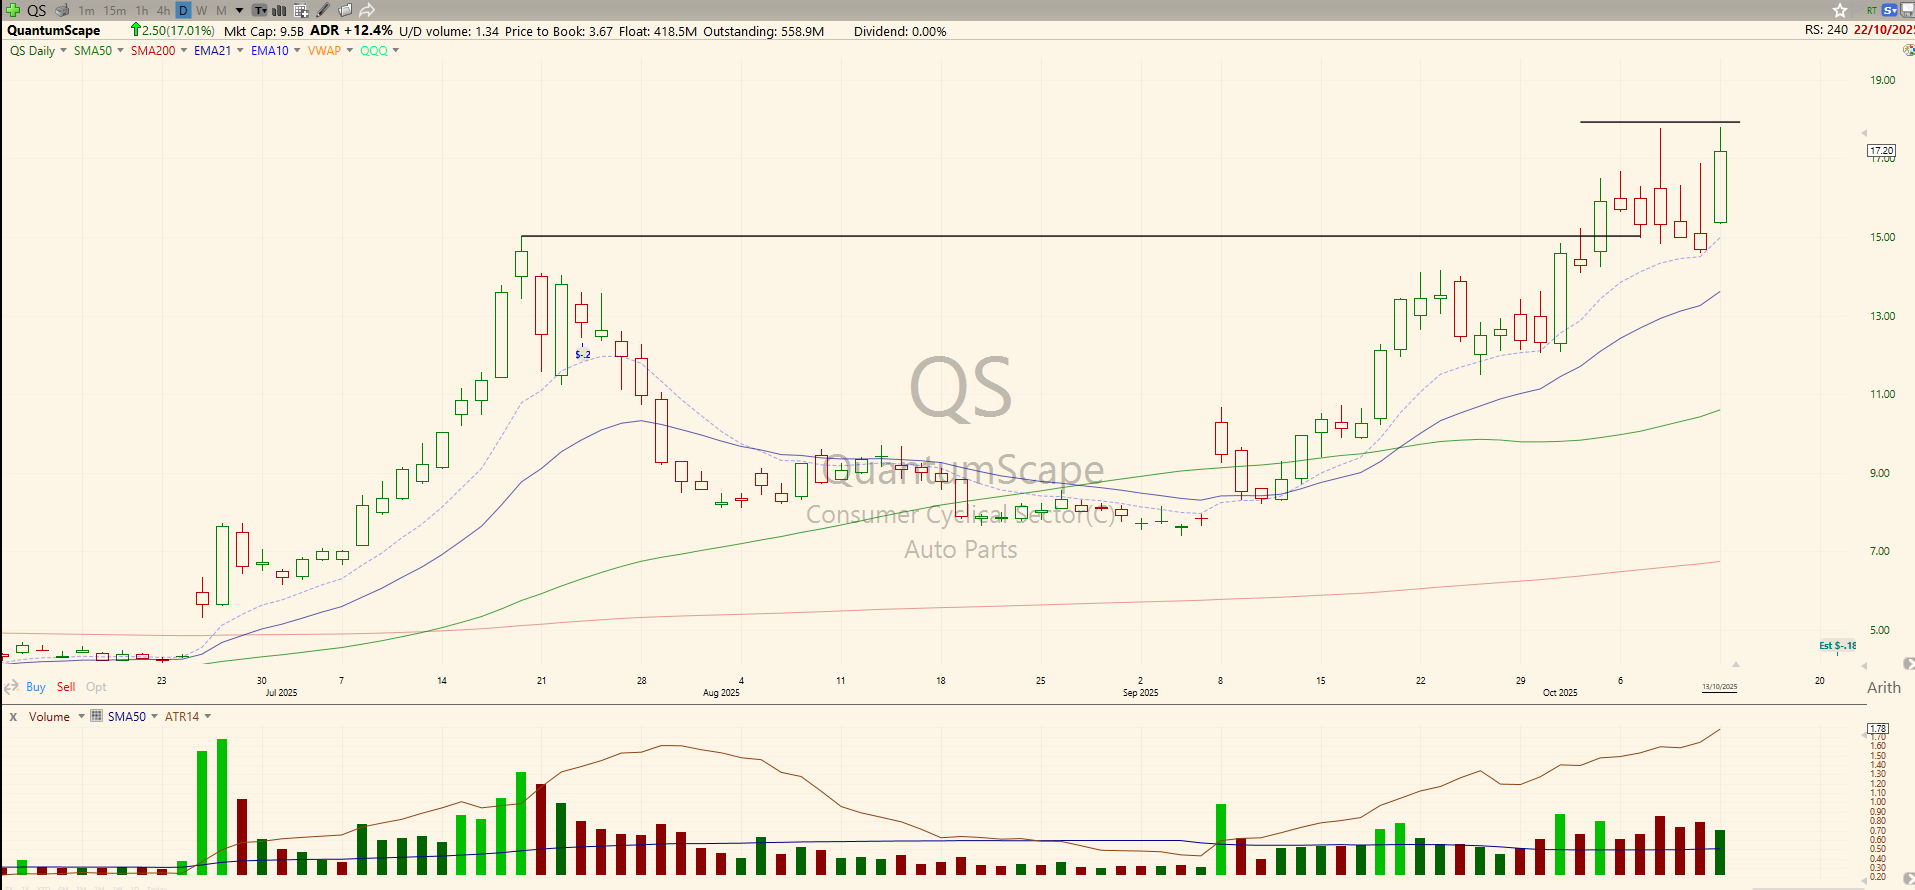
Task: Click U/D volume: 1.34 text
Action: 449,31
